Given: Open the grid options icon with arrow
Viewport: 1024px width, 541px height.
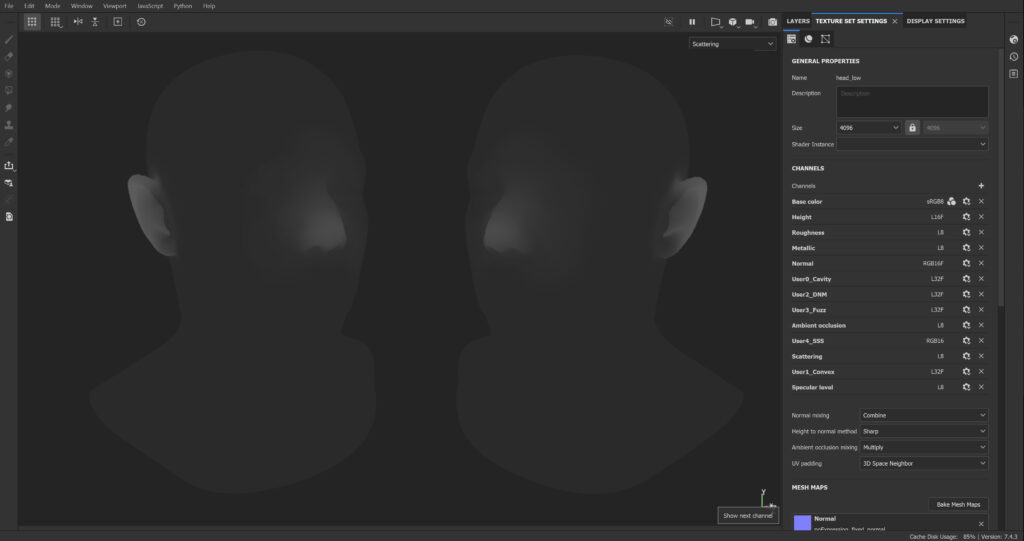Looking at the screenshot, I should [56, 22].
